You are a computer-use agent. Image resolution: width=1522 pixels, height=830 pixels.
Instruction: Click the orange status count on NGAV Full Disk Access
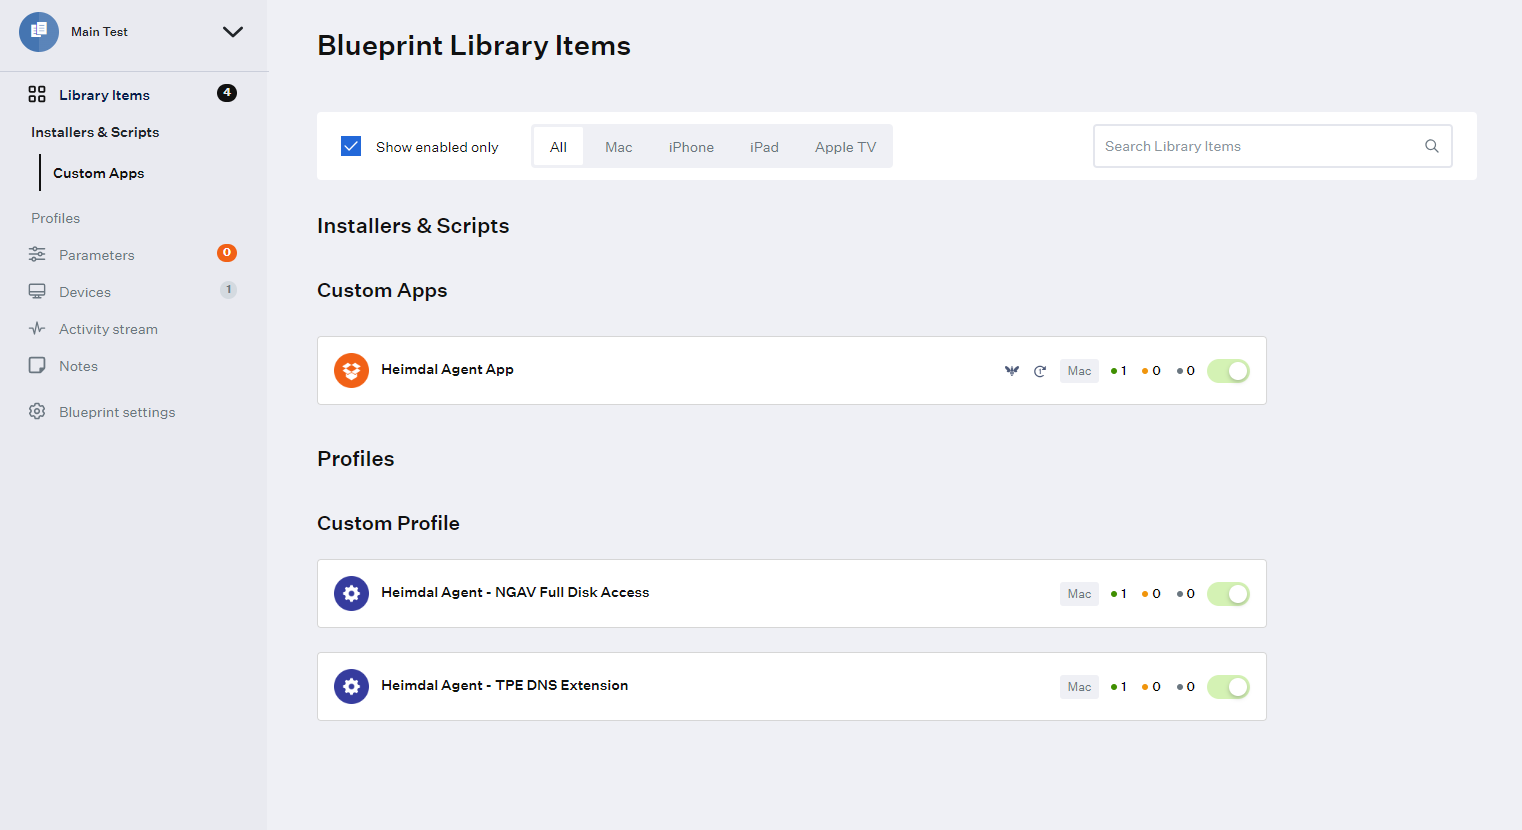1151,594
